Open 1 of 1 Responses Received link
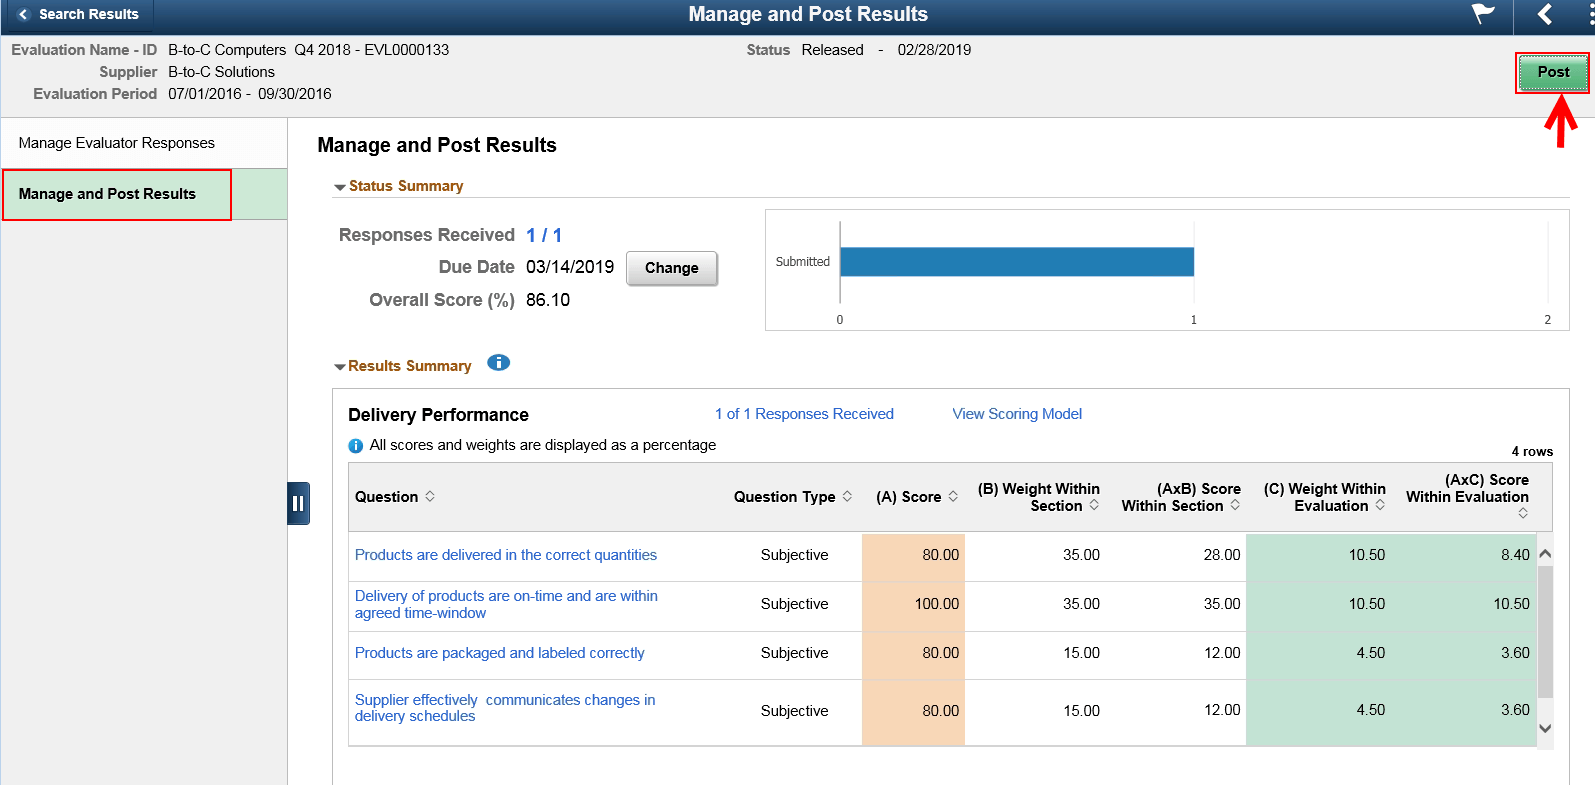 pos(804,414)
